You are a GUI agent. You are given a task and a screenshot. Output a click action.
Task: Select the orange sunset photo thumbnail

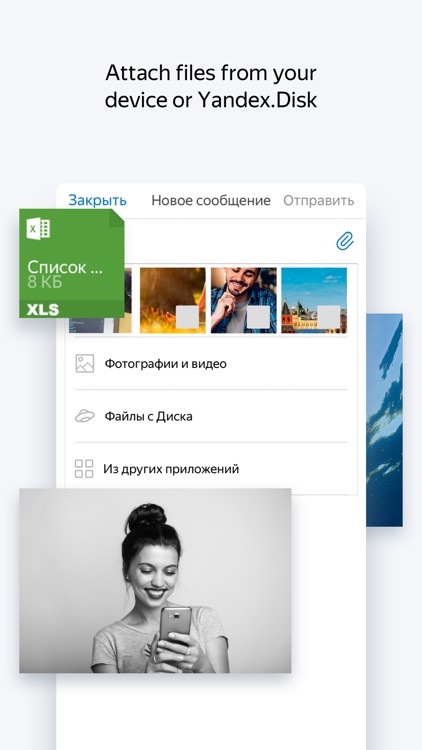(173, 300)
